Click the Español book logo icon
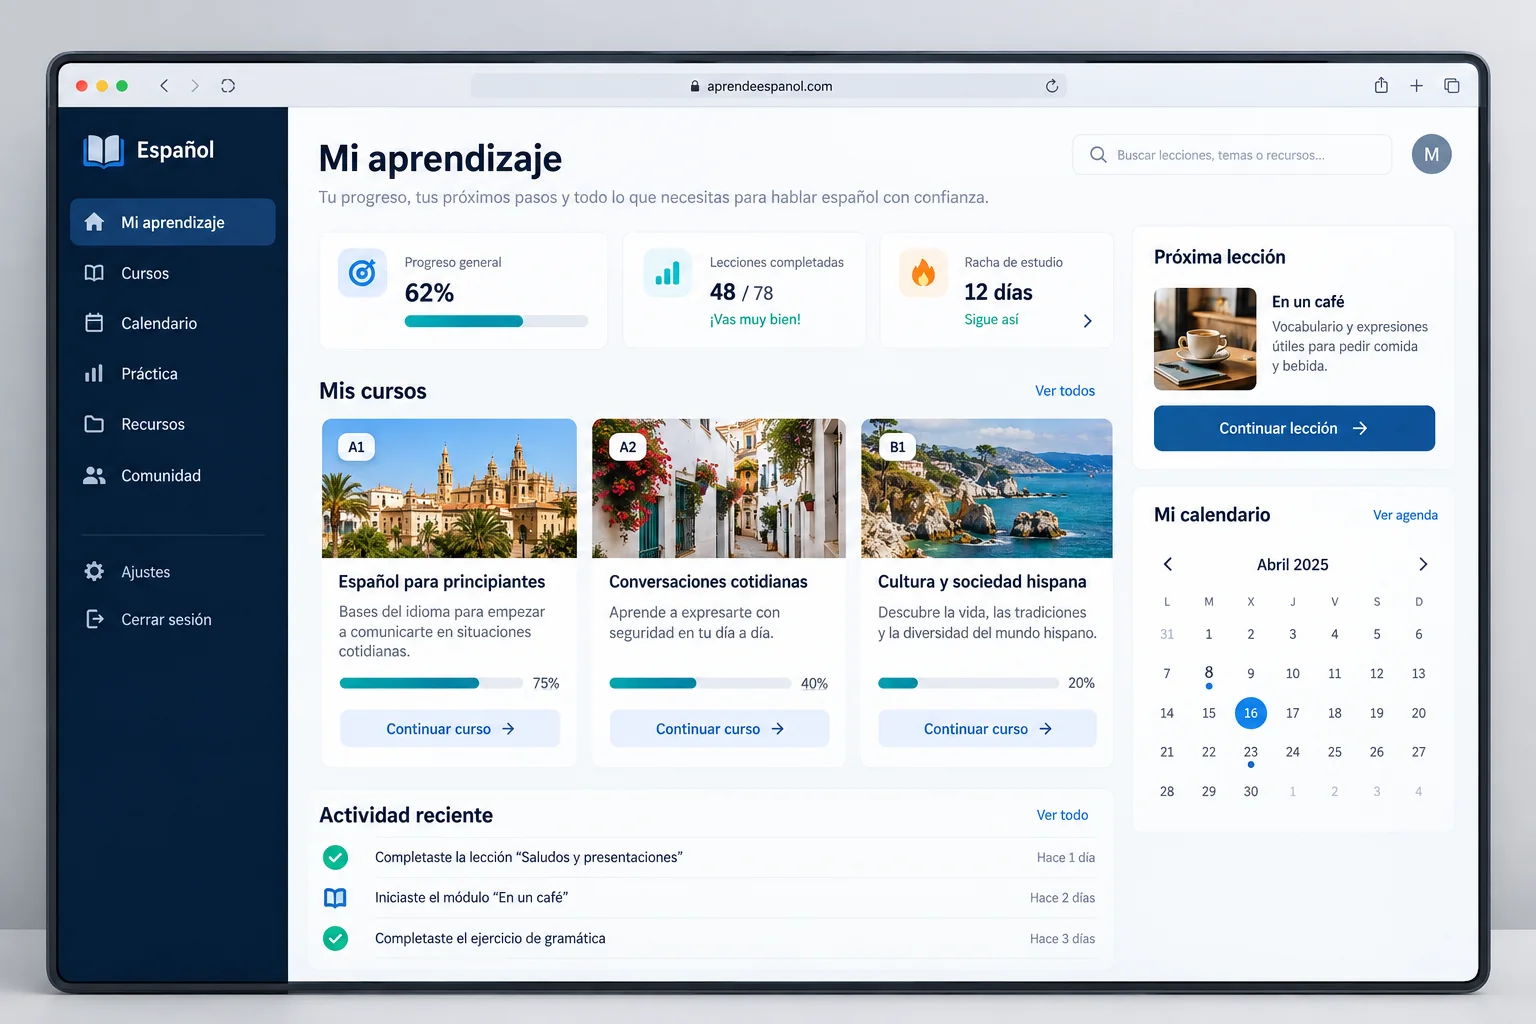Image resolution: width=1536 pixels, height=1024 pixels. click(x=103, y=150)
